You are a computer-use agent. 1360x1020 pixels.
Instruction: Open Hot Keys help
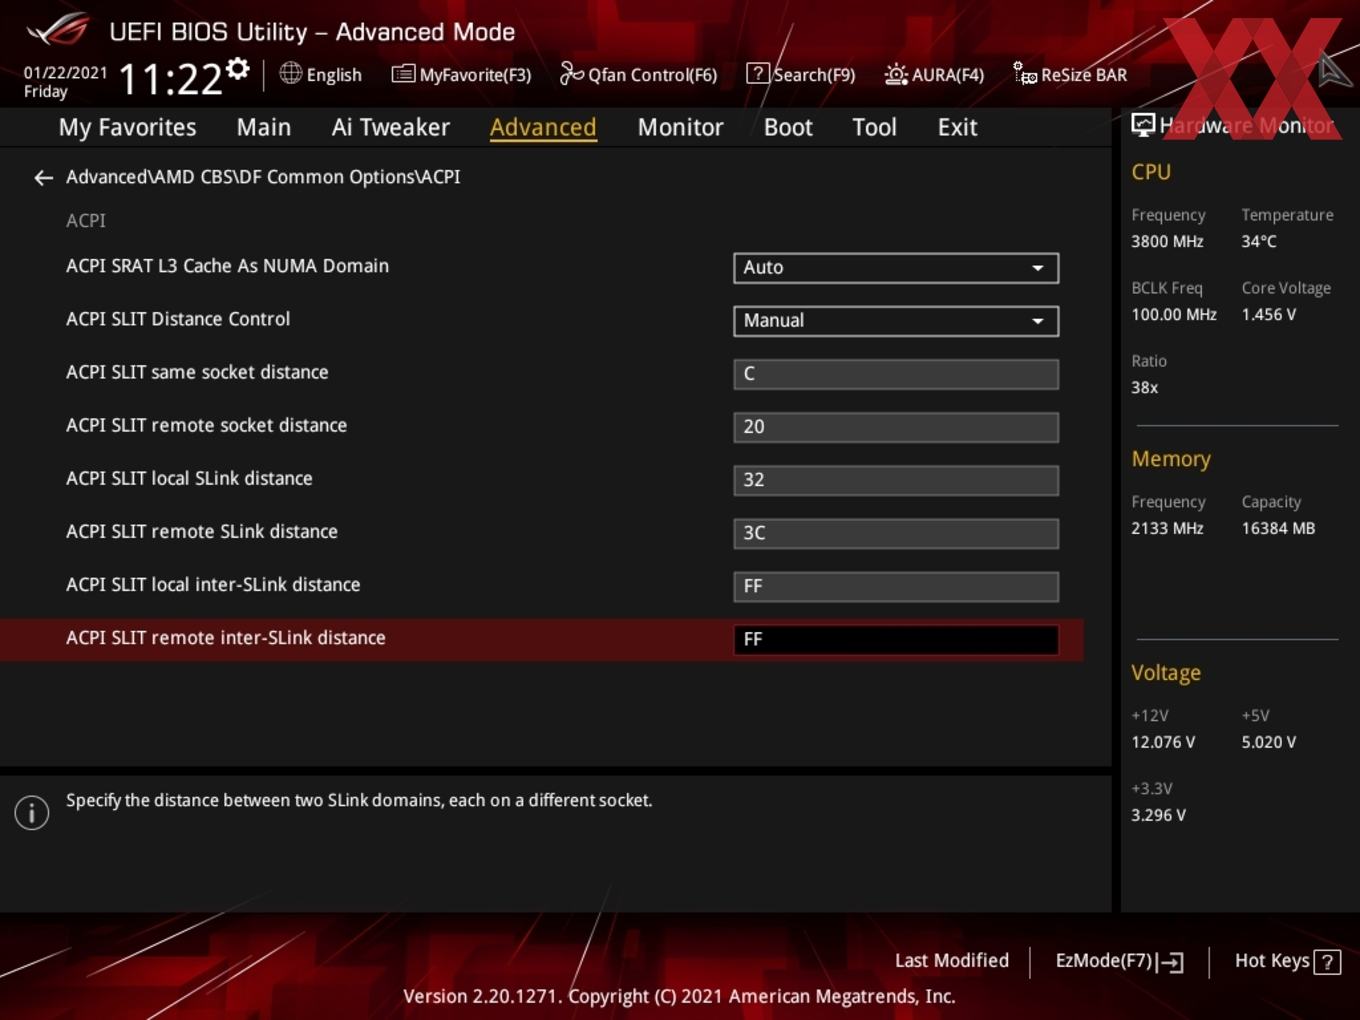[1288, 961]
